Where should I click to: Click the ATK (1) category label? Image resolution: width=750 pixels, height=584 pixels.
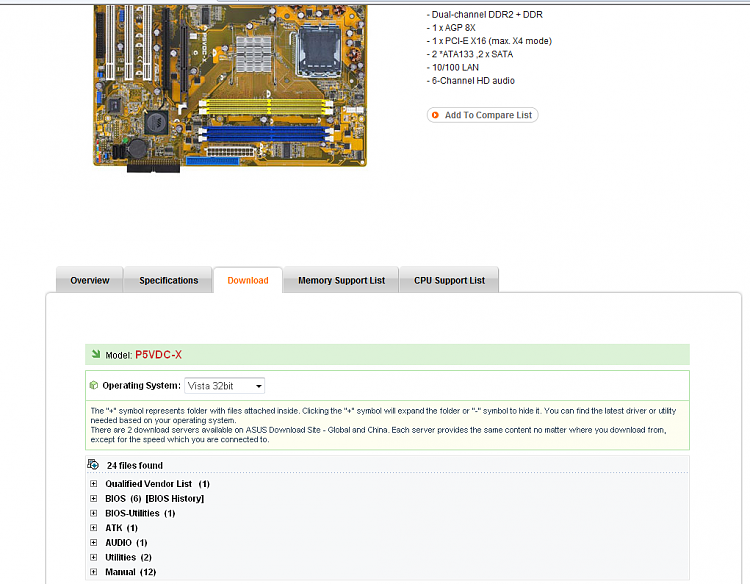point(121,528)
